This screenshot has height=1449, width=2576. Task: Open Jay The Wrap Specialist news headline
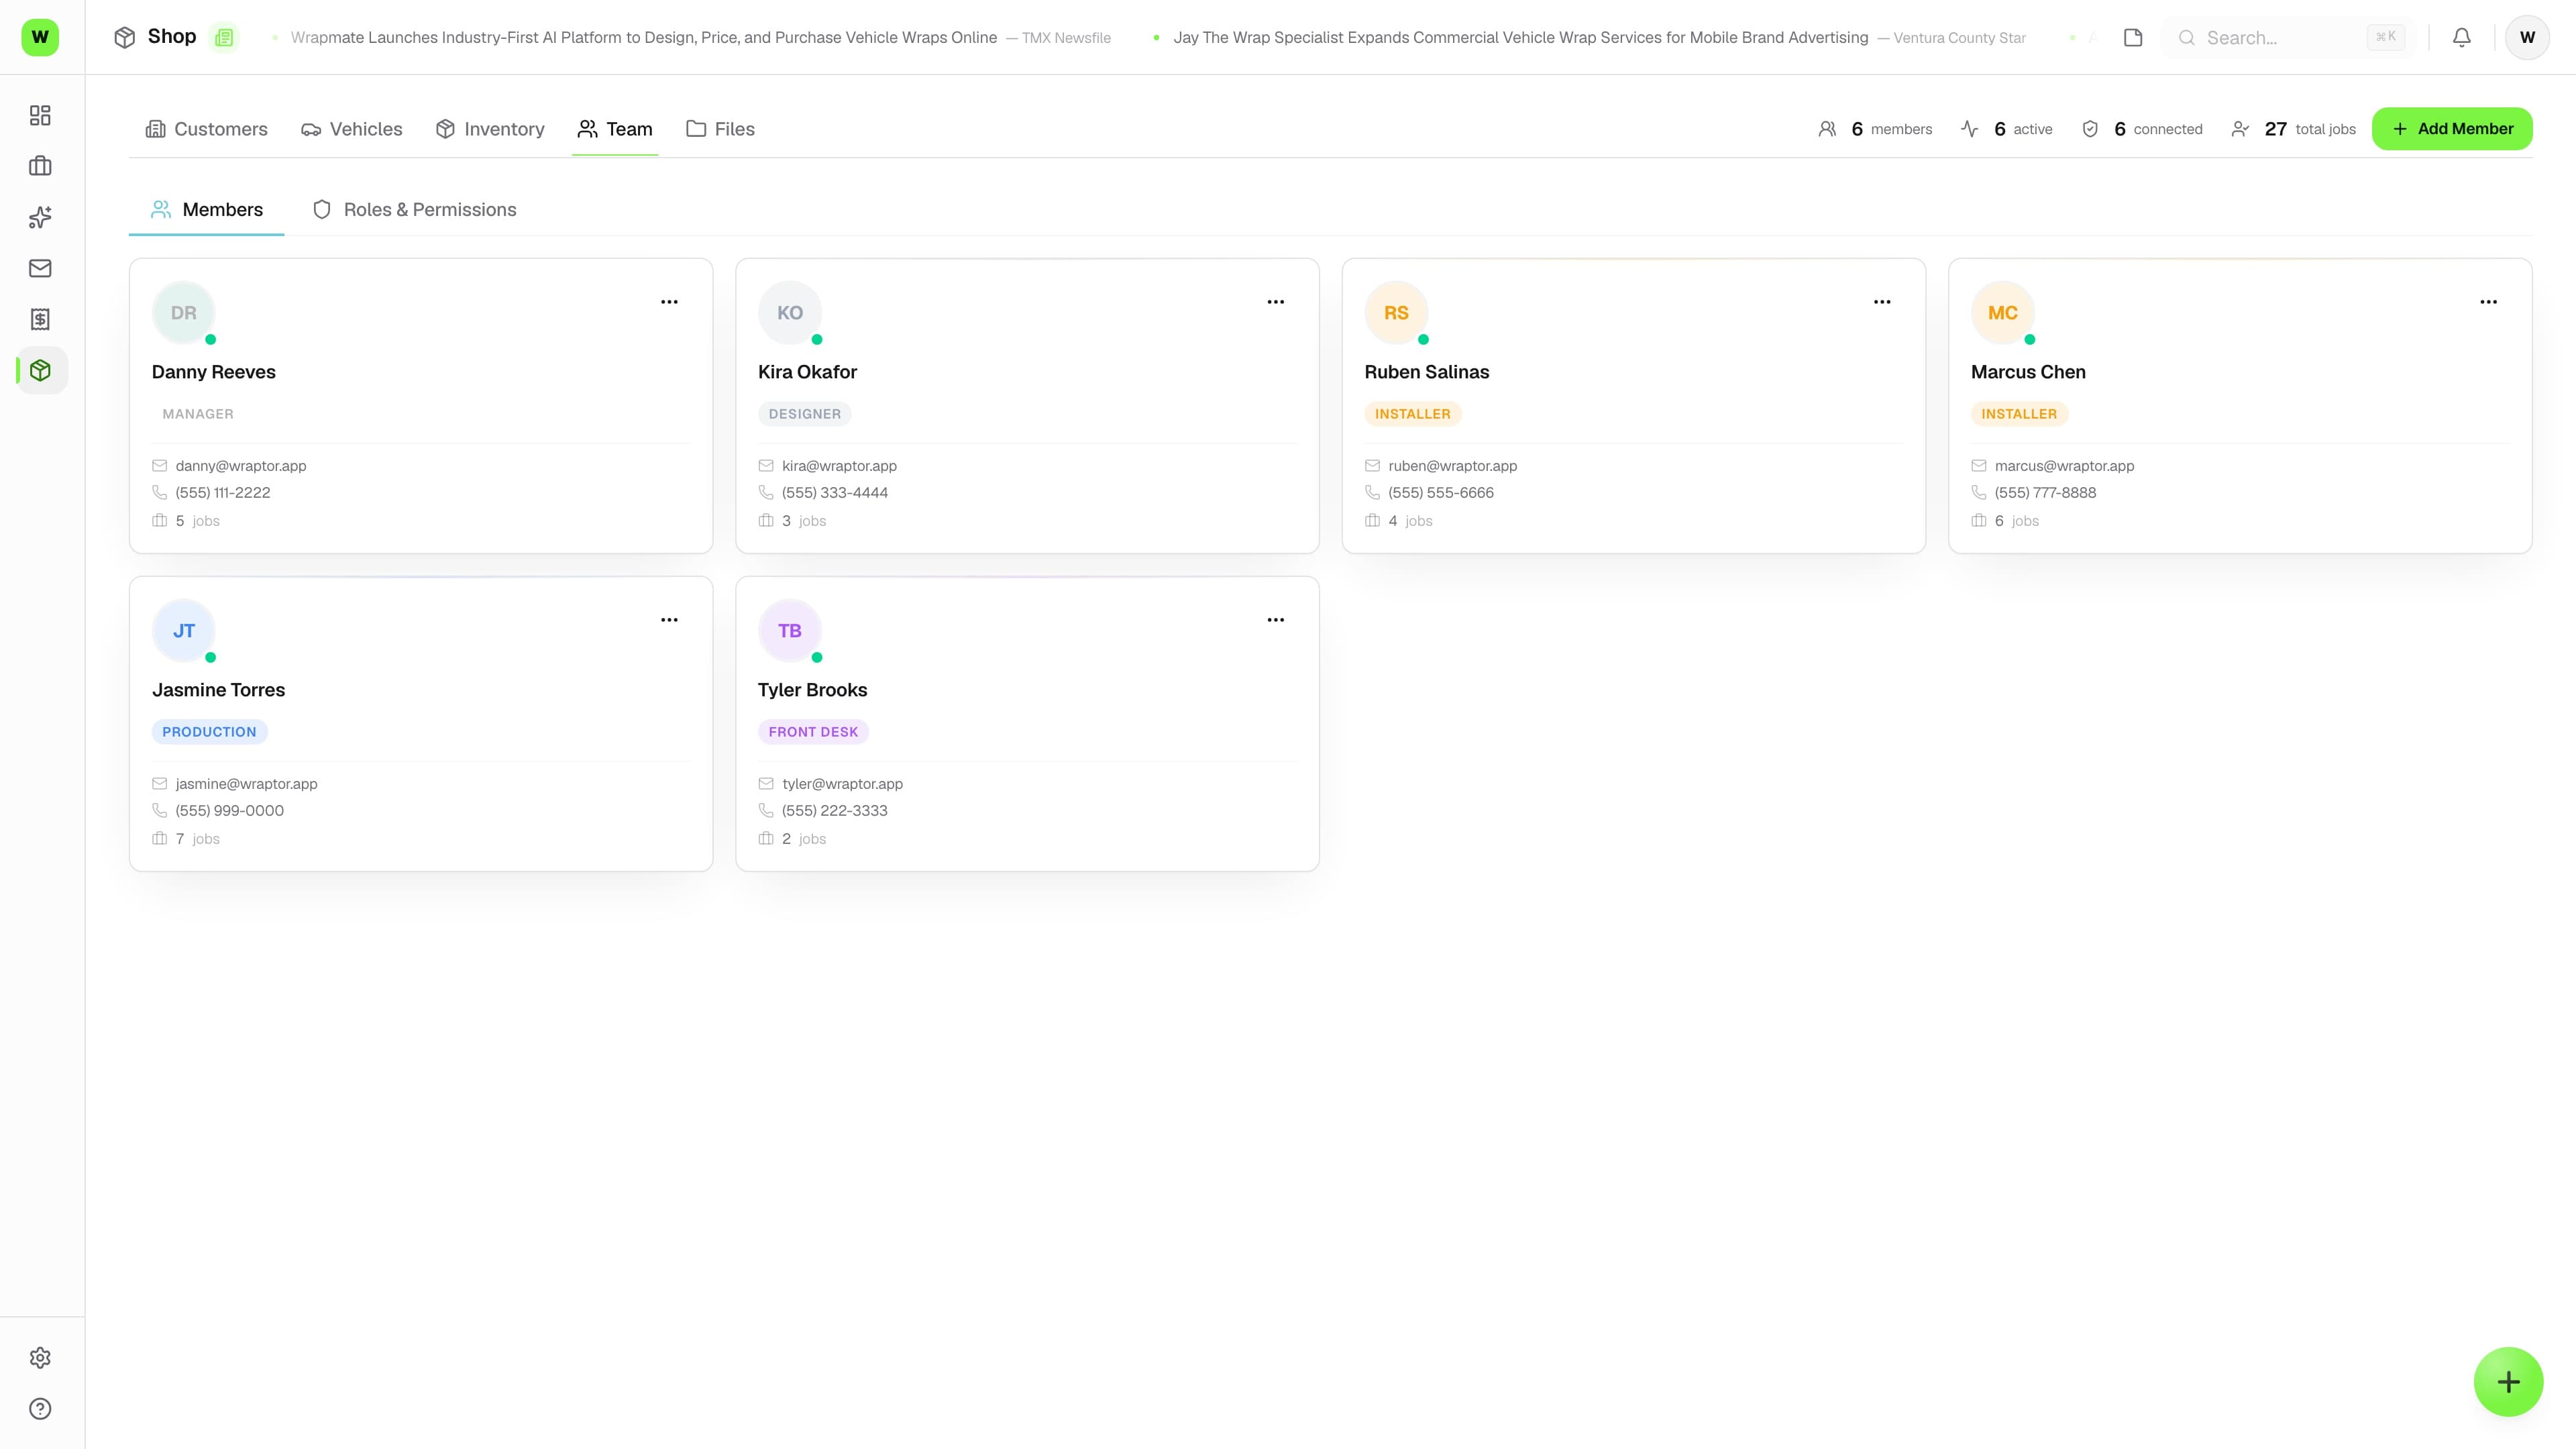click(x=1520, y=38)
